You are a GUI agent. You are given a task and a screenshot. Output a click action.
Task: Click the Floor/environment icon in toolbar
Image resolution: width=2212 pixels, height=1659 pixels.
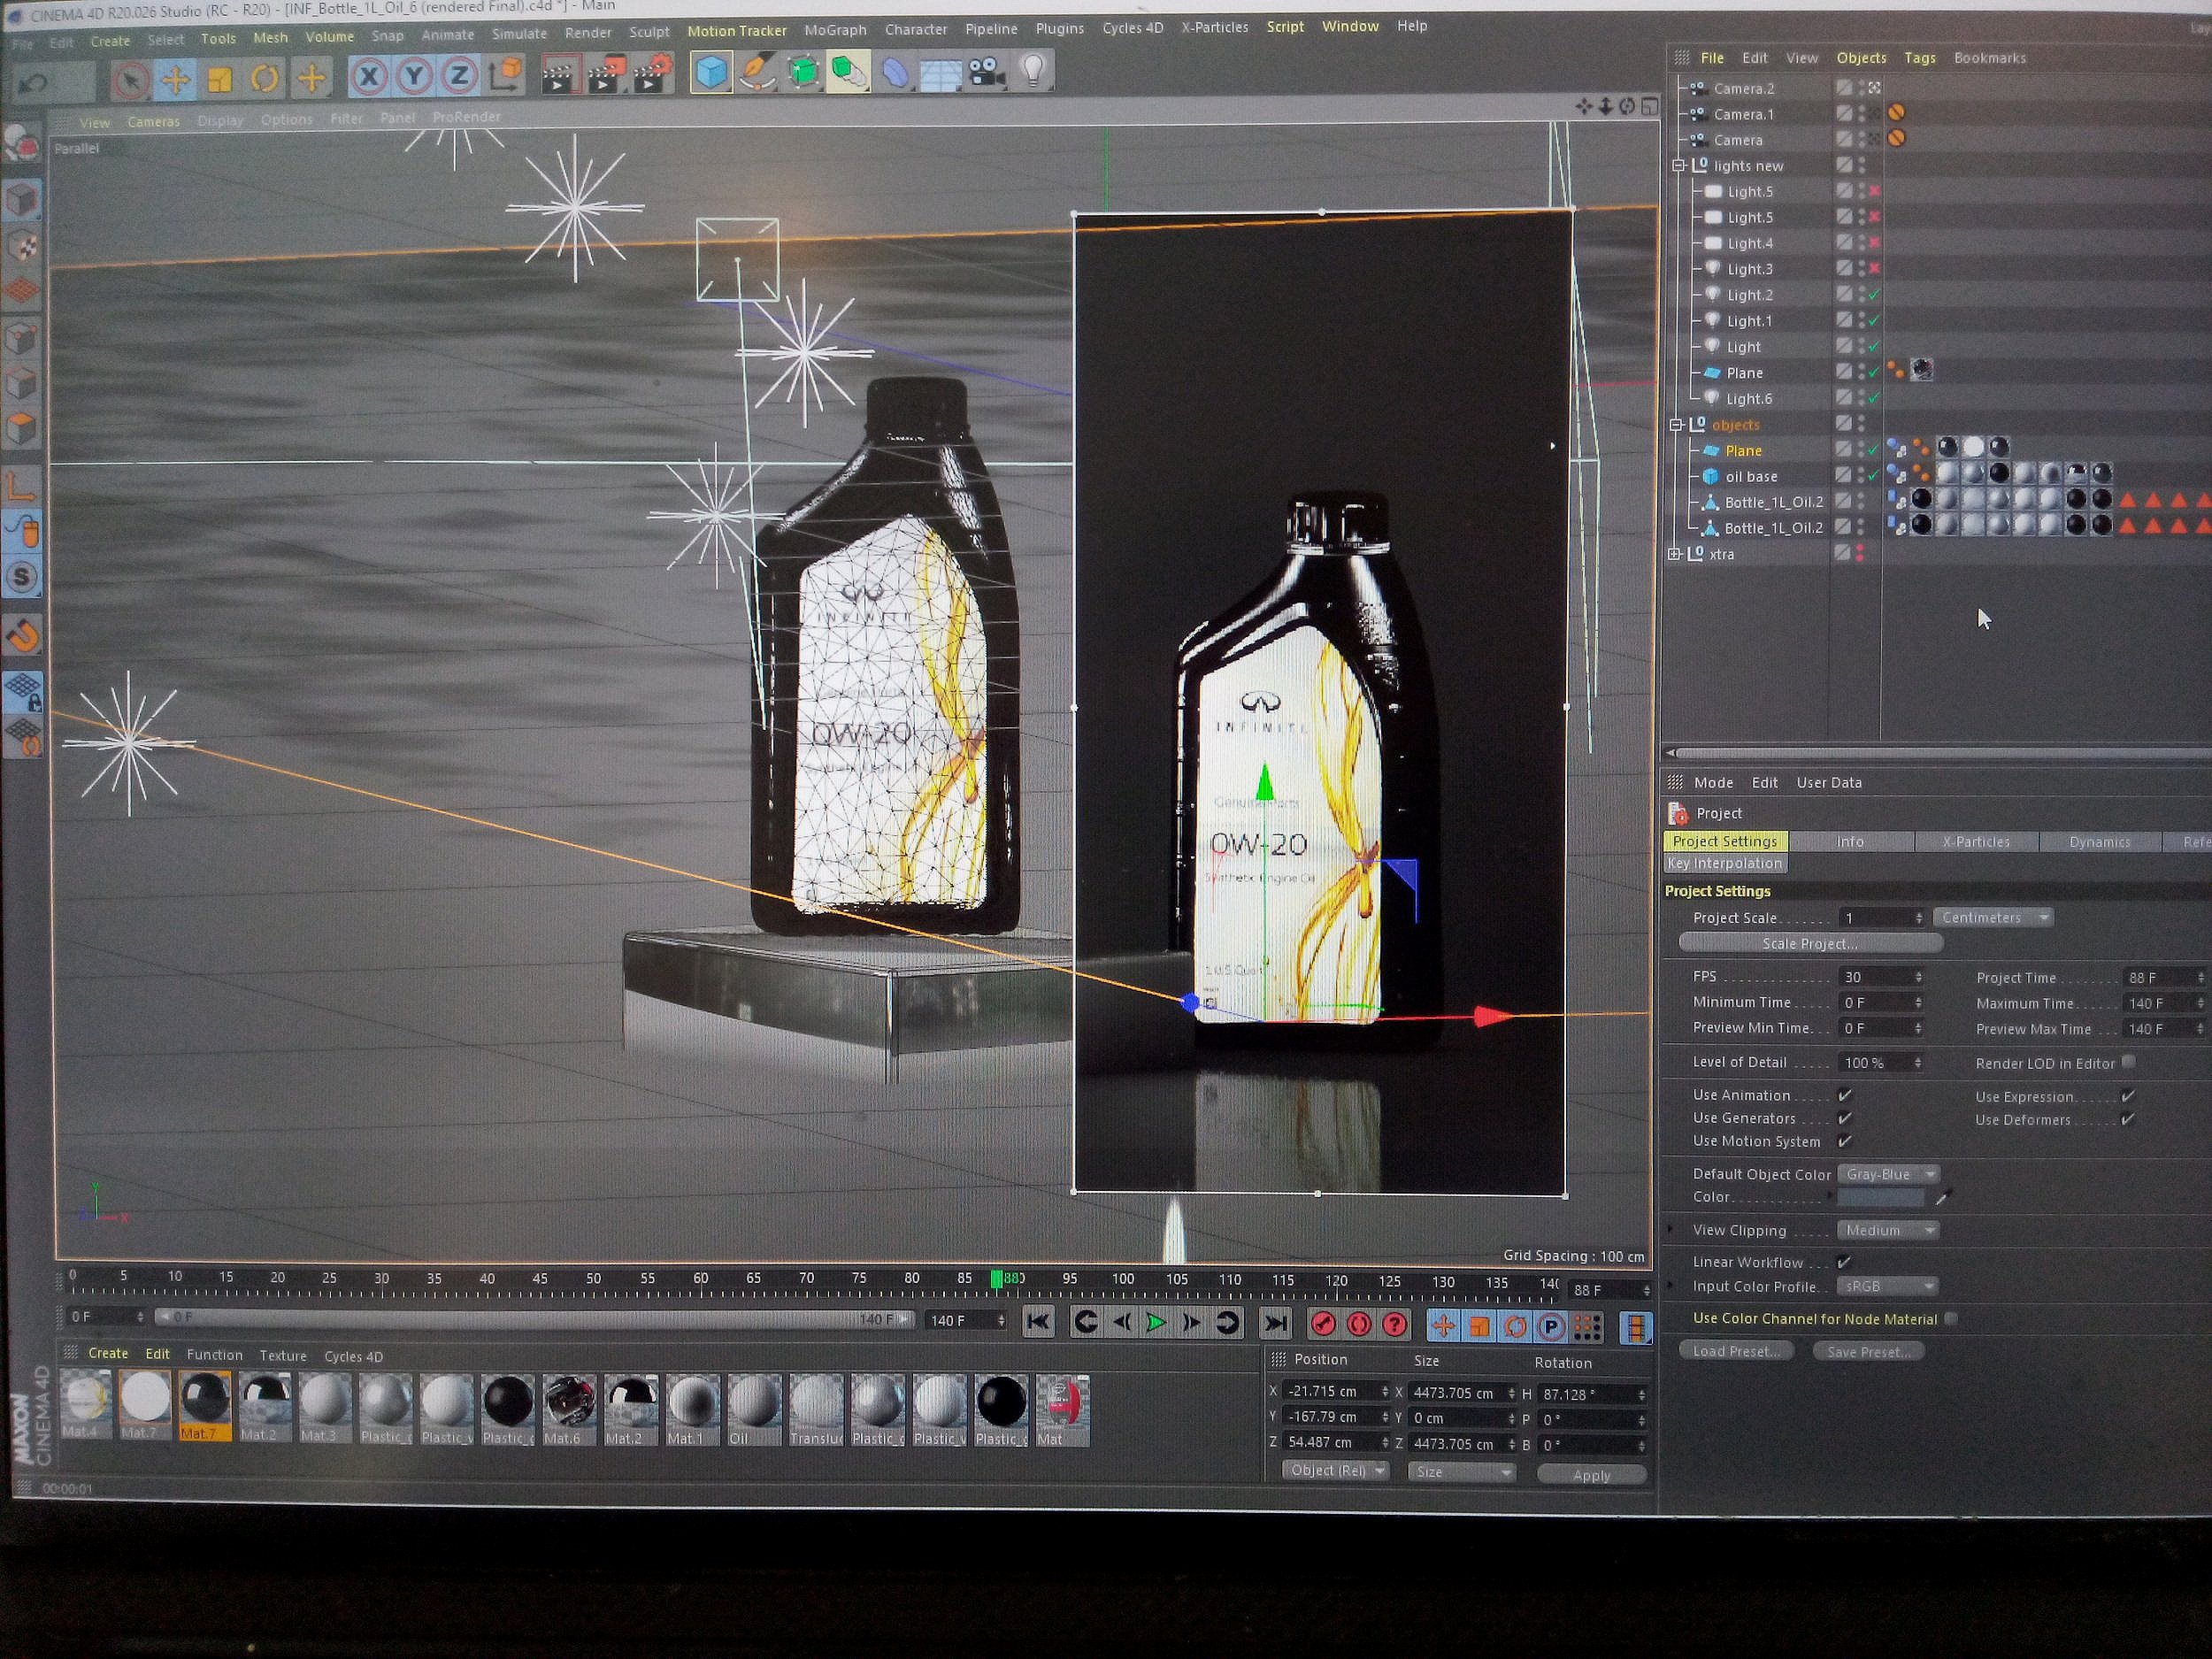(x=940, y=72)
